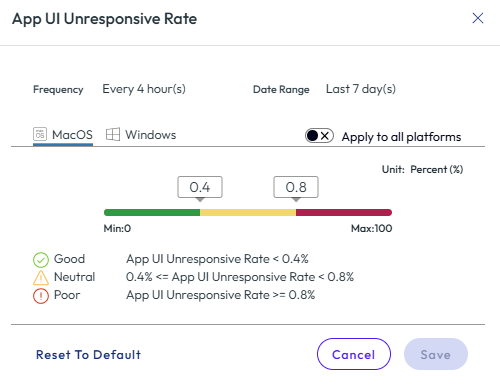Click the 'Neutral' status label
The height and width of the screenshot is (390, 500).
click(75, 277)
